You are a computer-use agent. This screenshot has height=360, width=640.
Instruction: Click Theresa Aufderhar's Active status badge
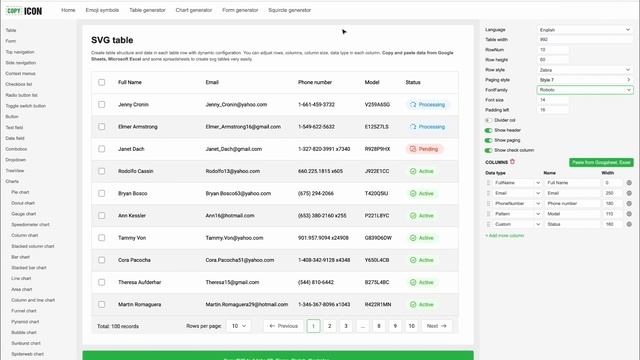422,282
